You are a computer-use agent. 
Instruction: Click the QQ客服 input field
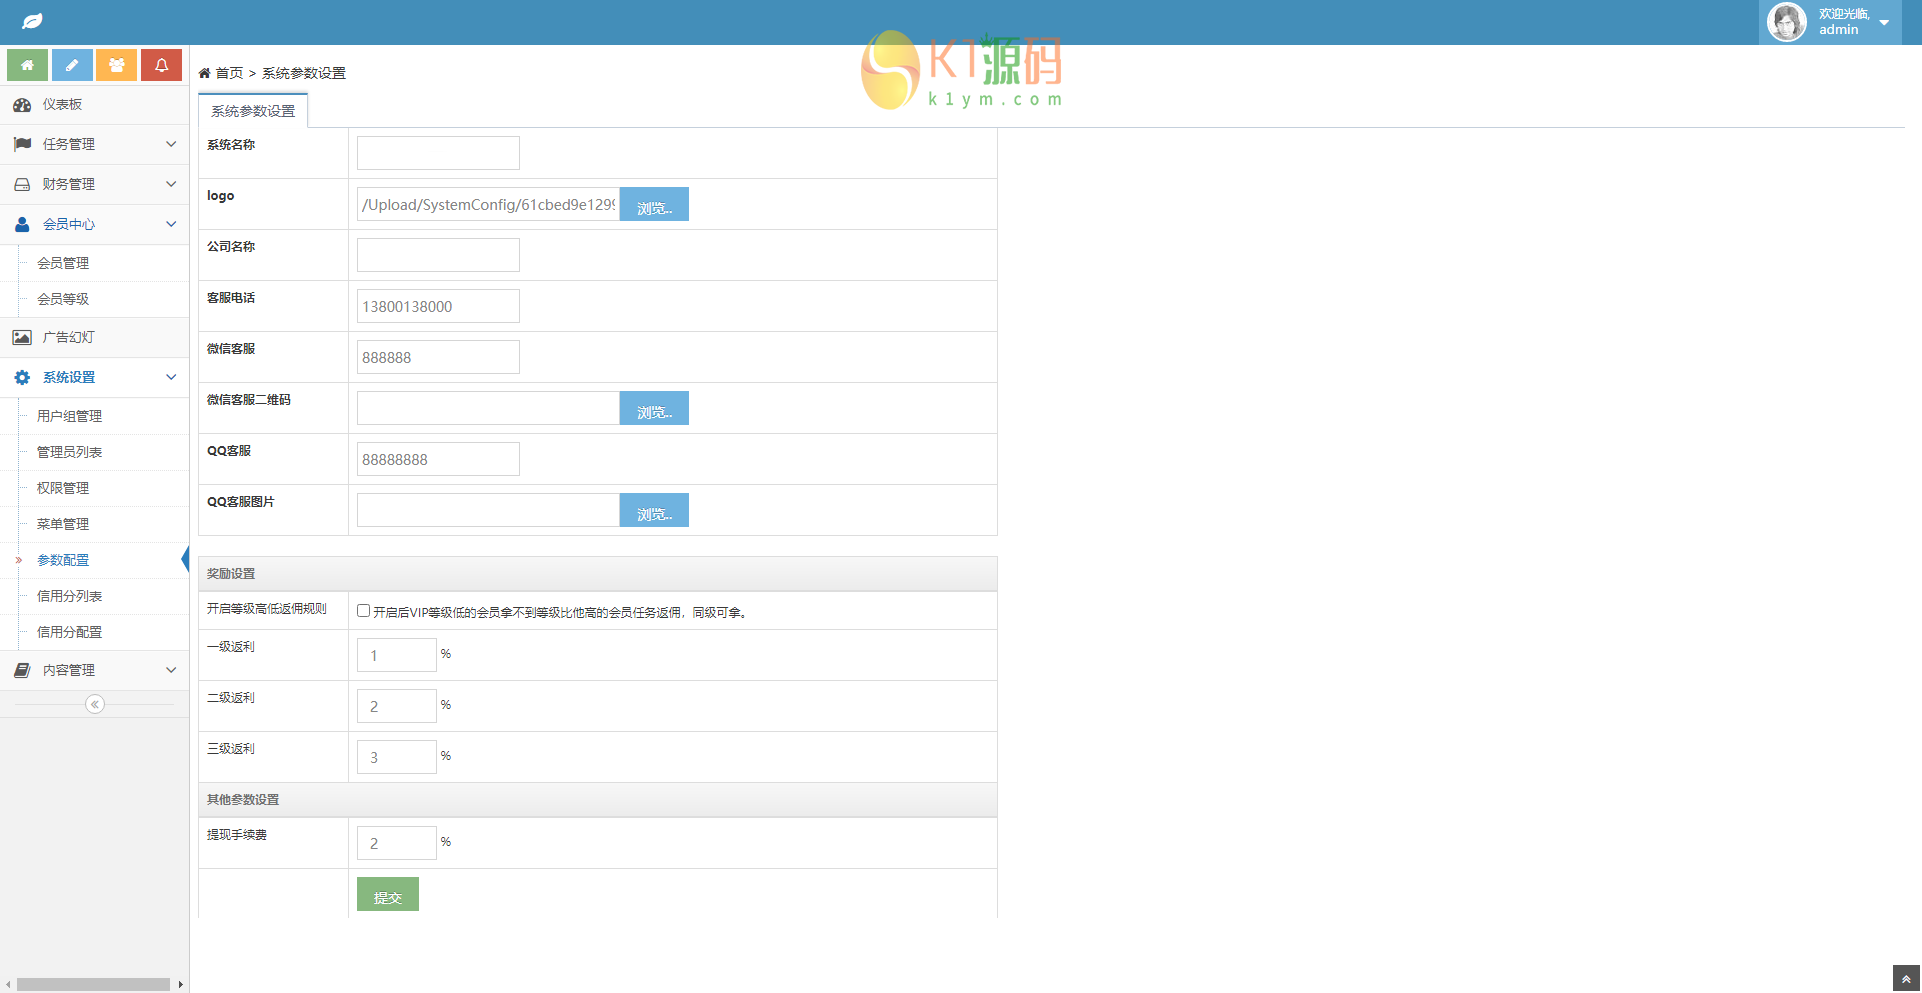coord(438,459)
